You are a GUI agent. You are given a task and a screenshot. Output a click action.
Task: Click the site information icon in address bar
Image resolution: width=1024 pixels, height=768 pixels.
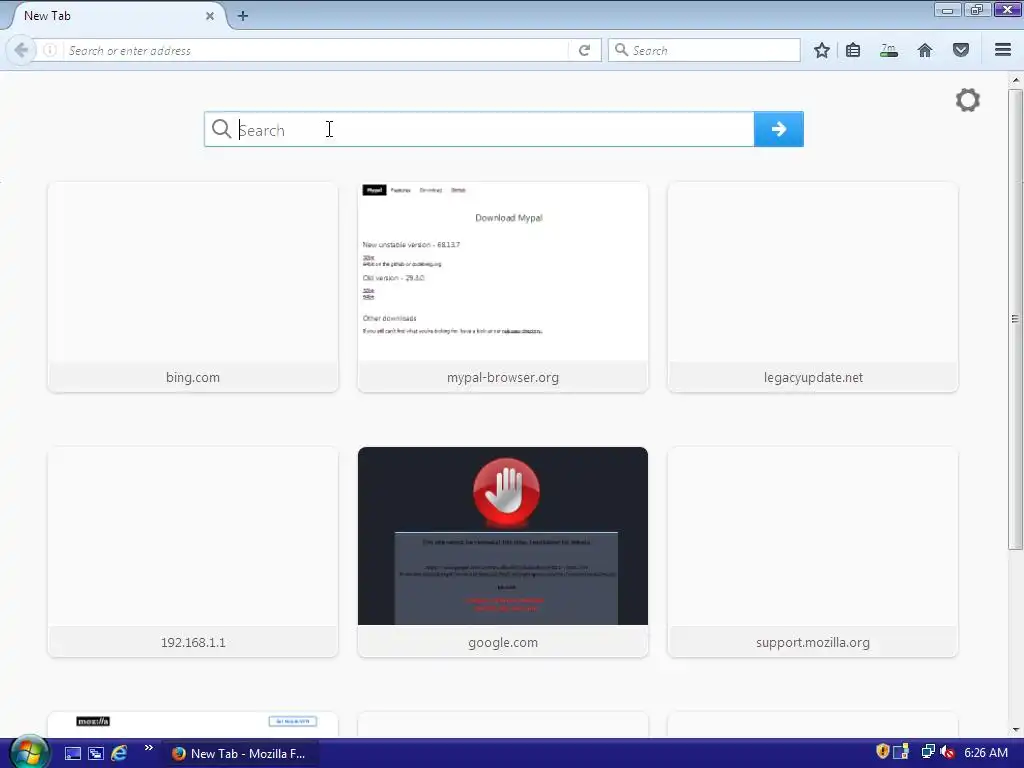(50, 50)
